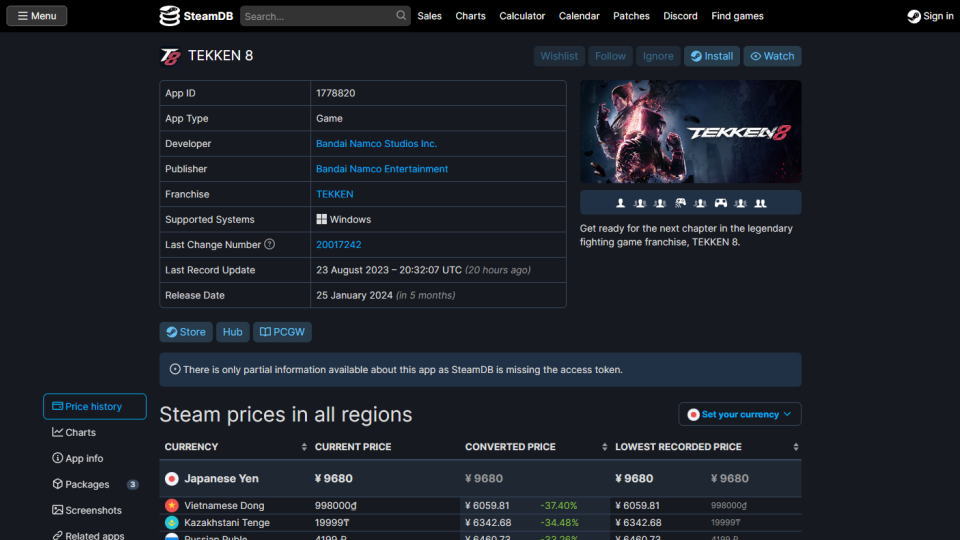
Task: Open Charts in the top navigation
Action: 470,16
